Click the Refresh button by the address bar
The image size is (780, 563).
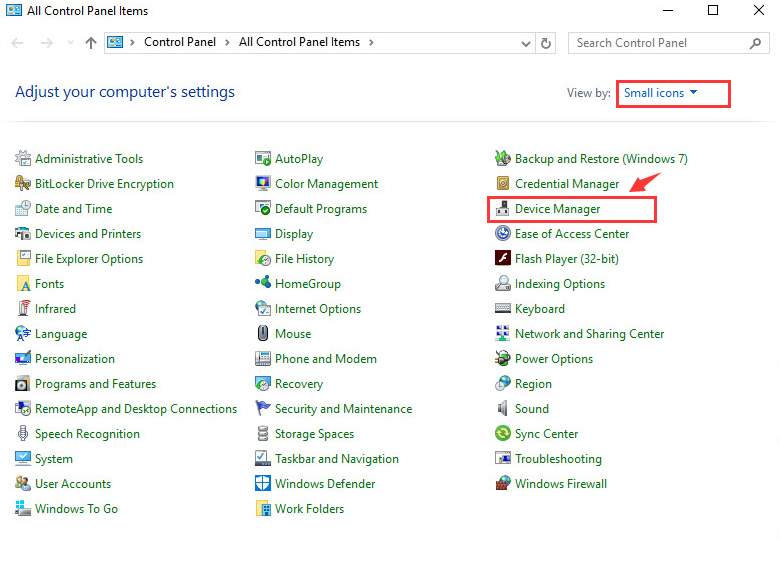tap(546, 43)
